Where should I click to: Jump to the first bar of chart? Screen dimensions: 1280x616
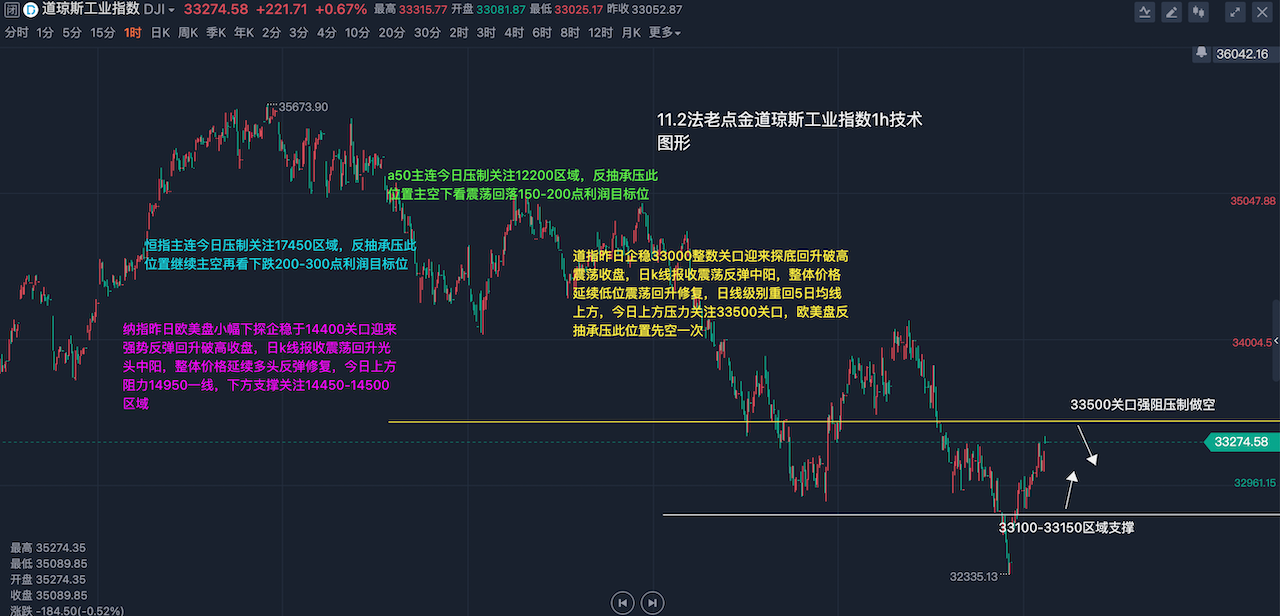(x=622, y=602)
